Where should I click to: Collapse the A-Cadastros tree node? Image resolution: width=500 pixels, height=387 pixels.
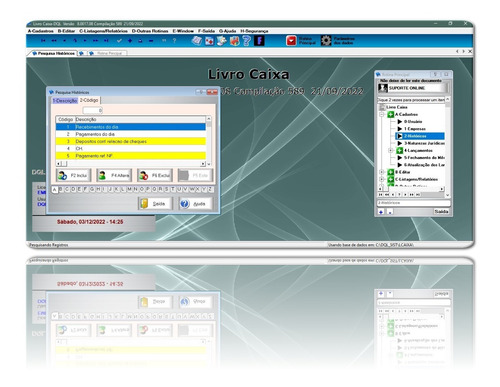click(x=382, y=115)
